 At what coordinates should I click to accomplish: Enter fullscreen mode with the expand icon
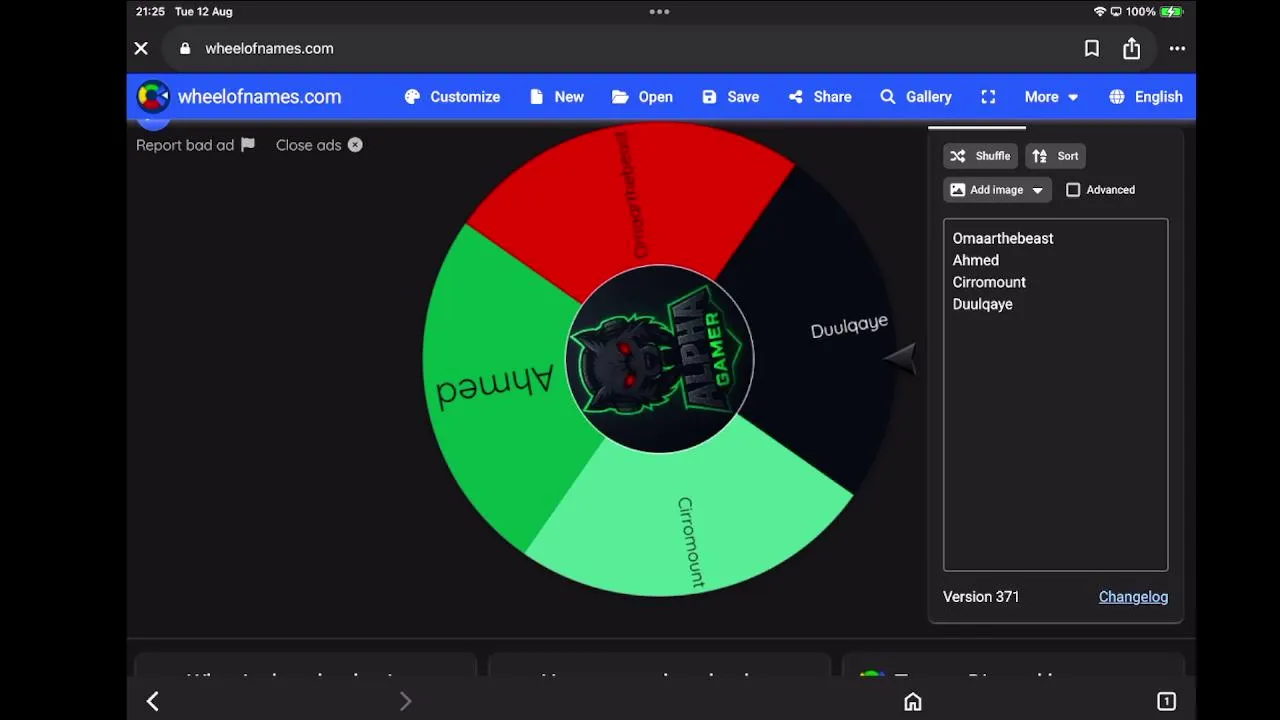point(988,97)
